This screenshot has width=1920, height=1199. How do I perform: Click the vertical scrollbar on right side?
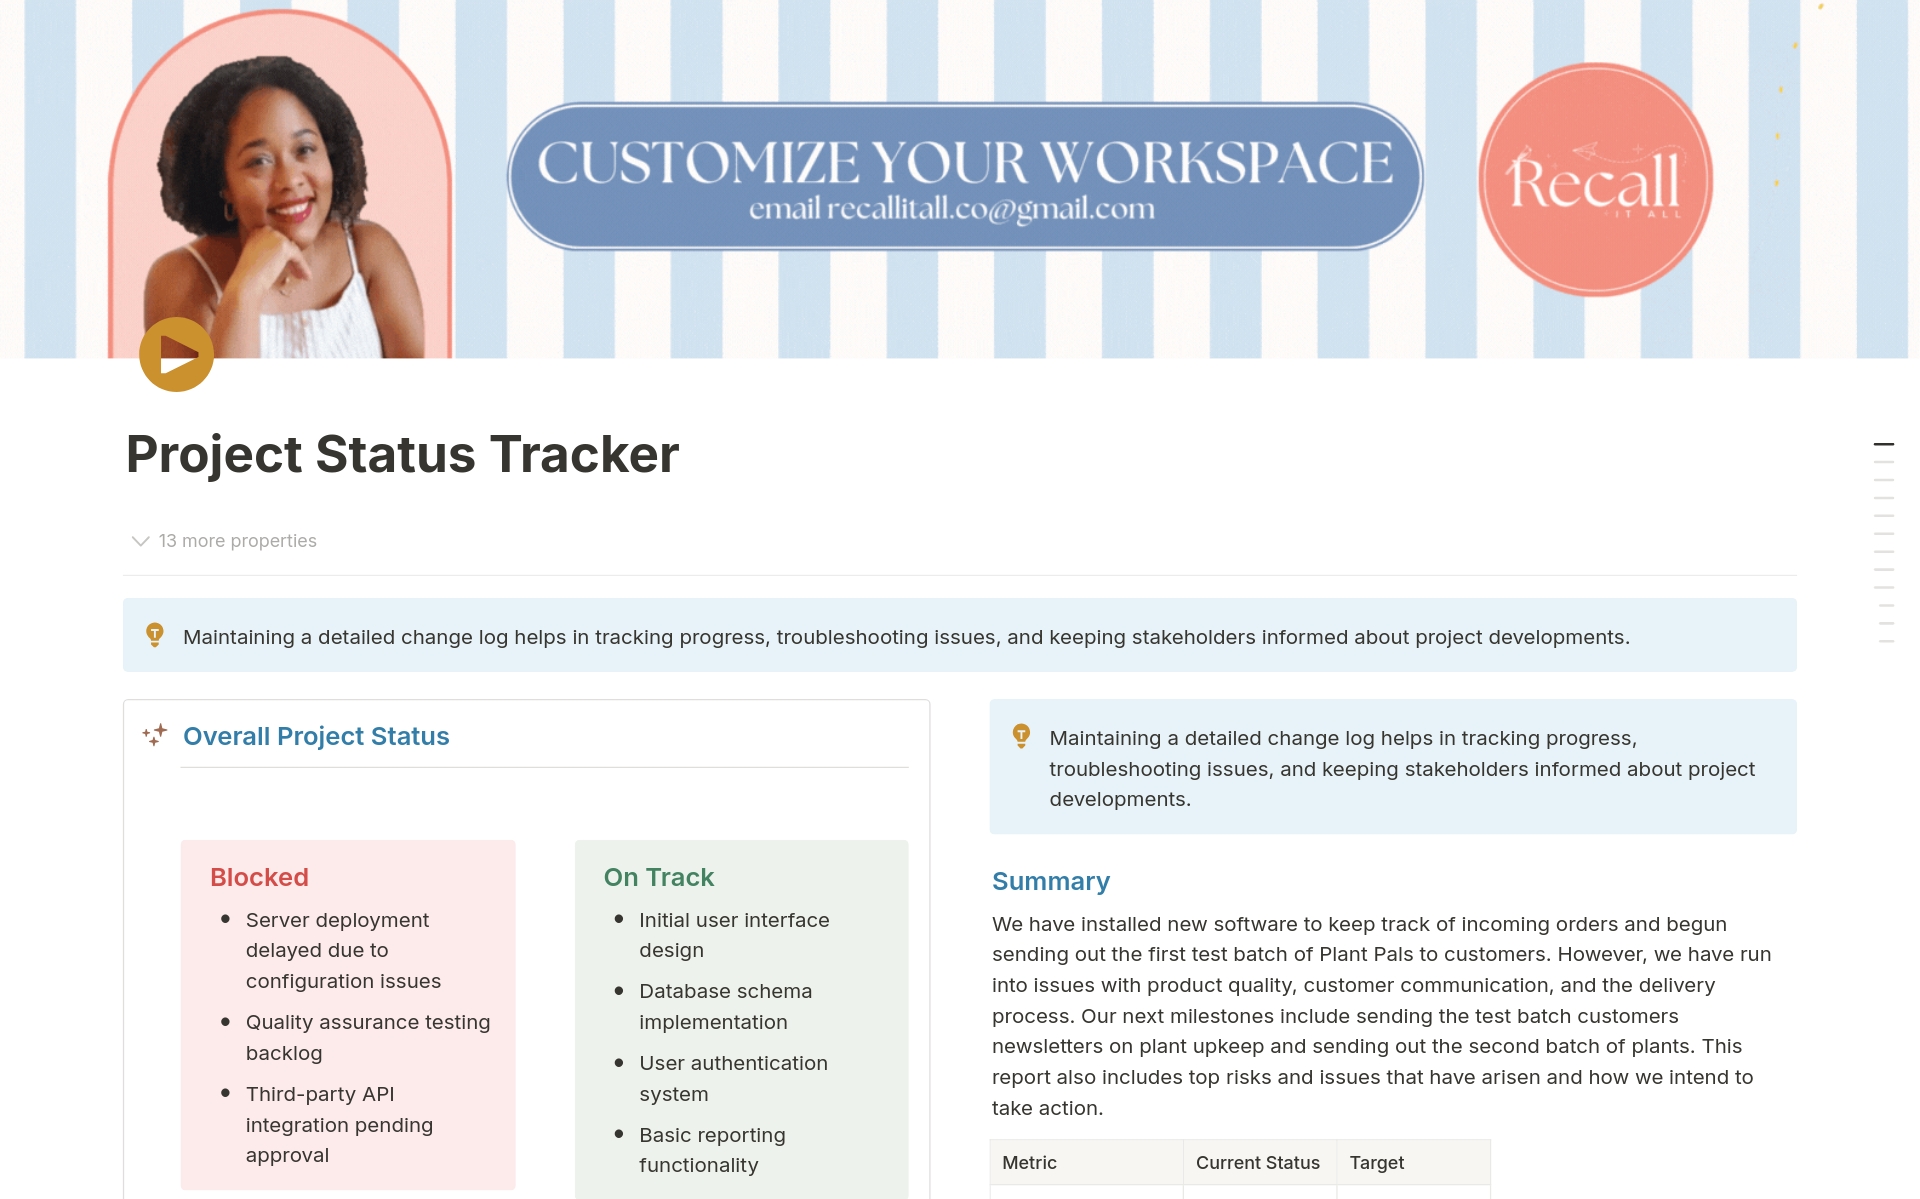(1887, 446)
